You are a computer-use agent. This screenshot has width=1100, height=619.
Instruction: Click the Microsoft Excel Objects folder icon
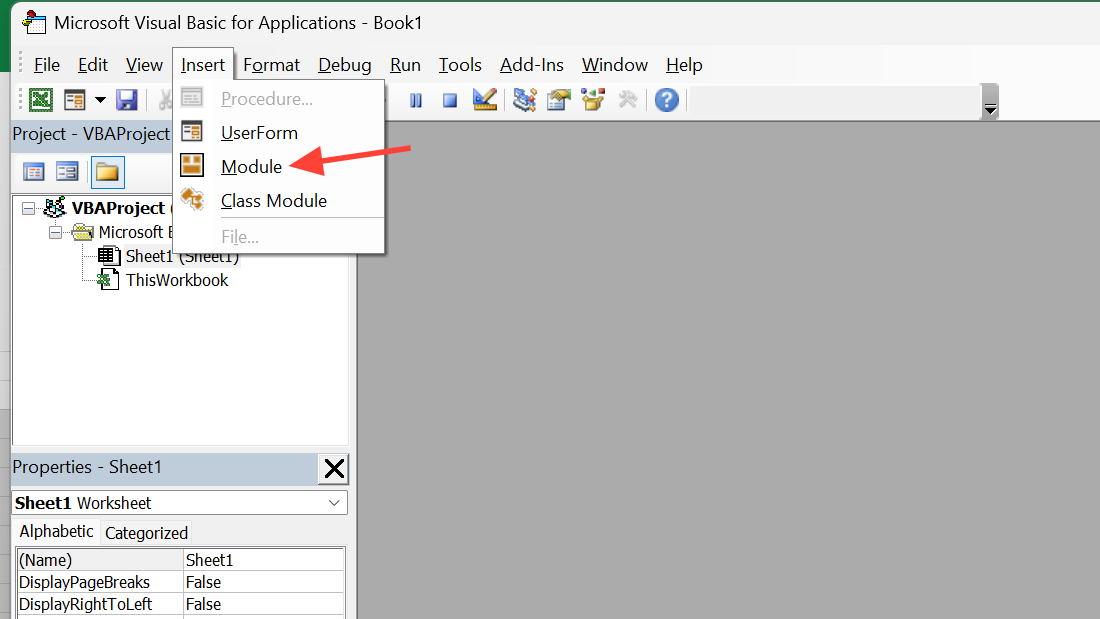click(82, 232)
